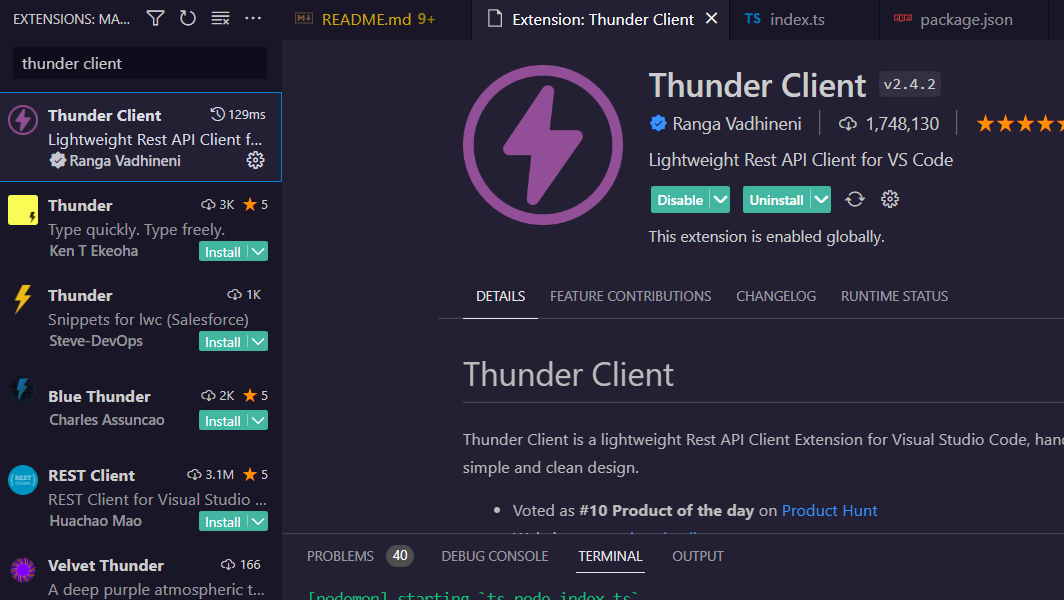The width and height of the screenshot is (1064, 600).
Task: Click the REST Client extension icon
Action: point(23,480)
